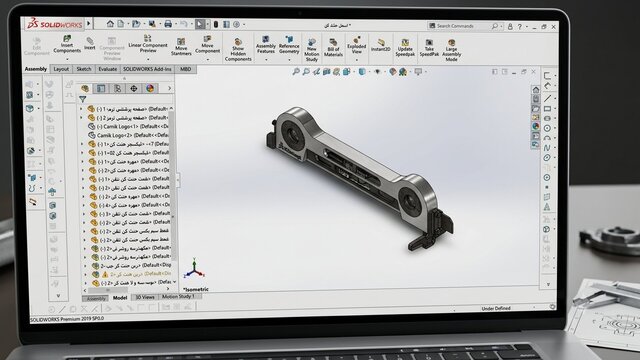Toggle Large Assembly Mode
This screenshot has height=360, width=640.
pyautogui.click(x=451, y=51)
